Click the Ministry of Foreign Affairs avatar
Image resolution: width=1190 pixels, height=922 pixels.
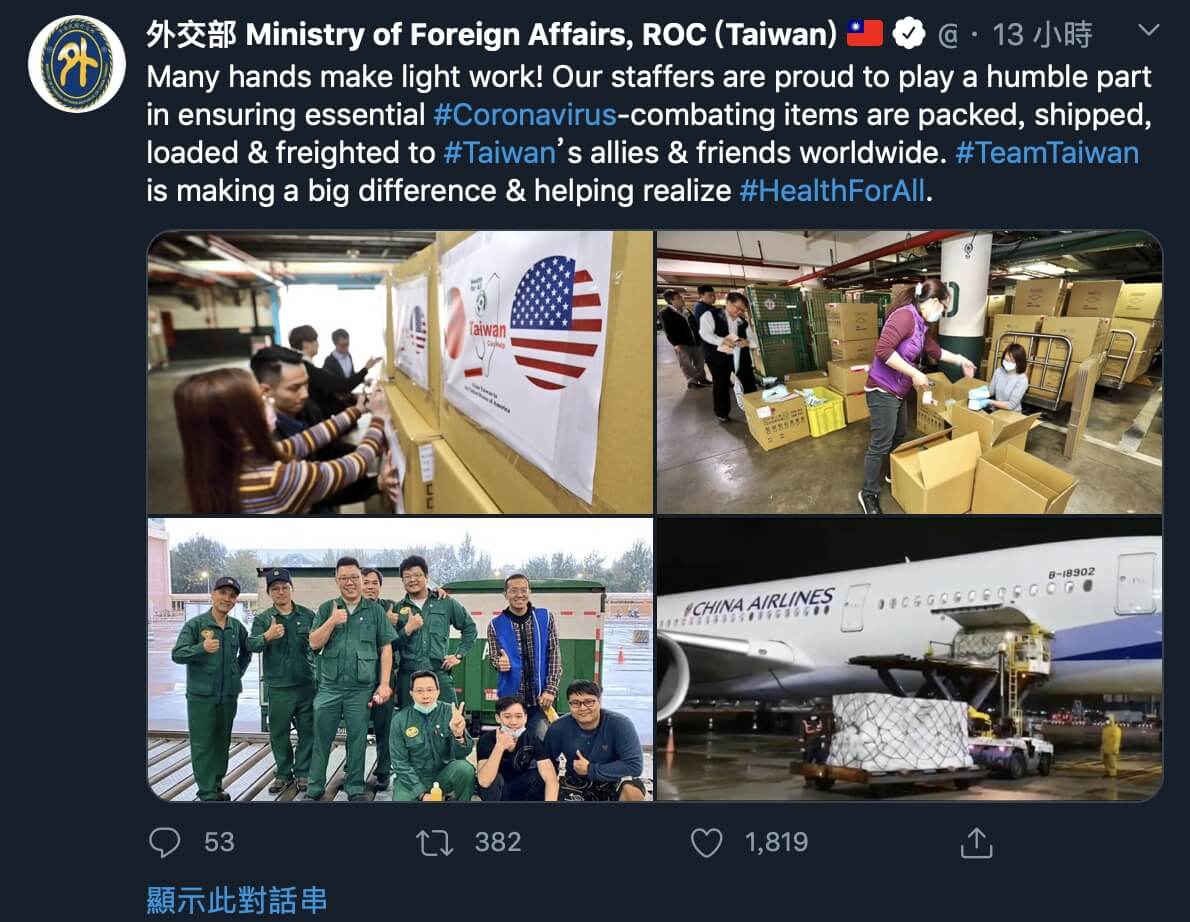coord(77,64)
